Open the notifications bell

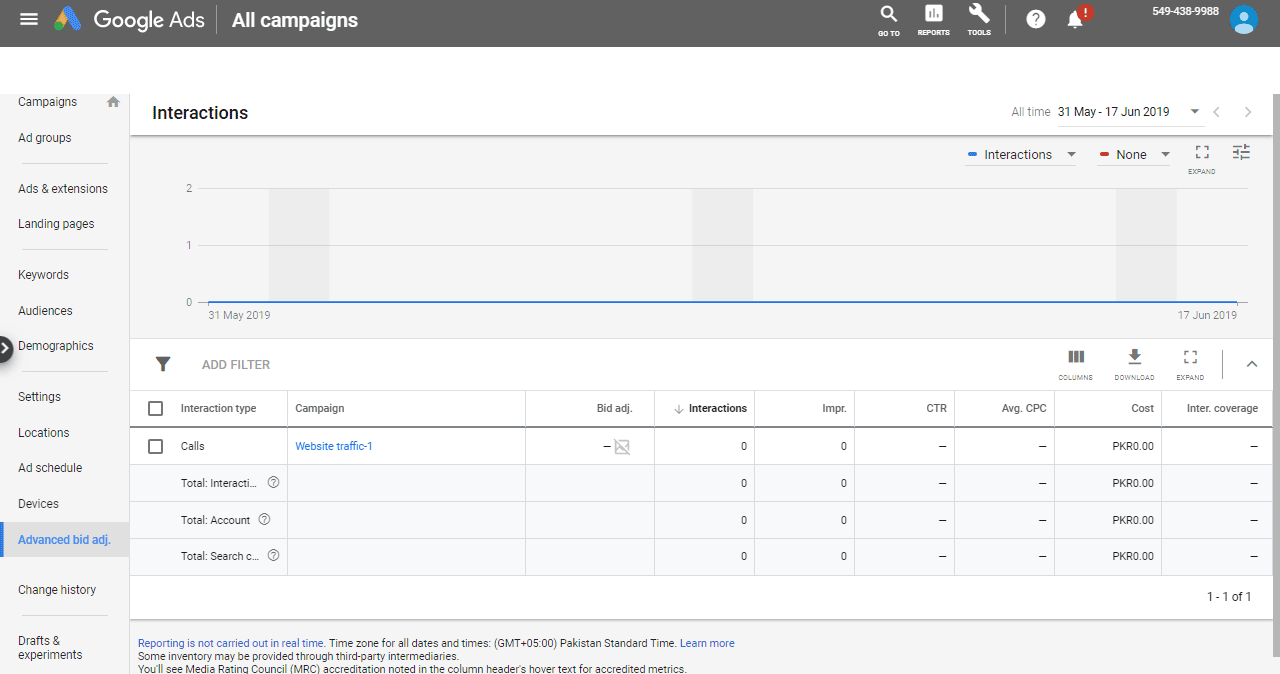coord(1076,19)
